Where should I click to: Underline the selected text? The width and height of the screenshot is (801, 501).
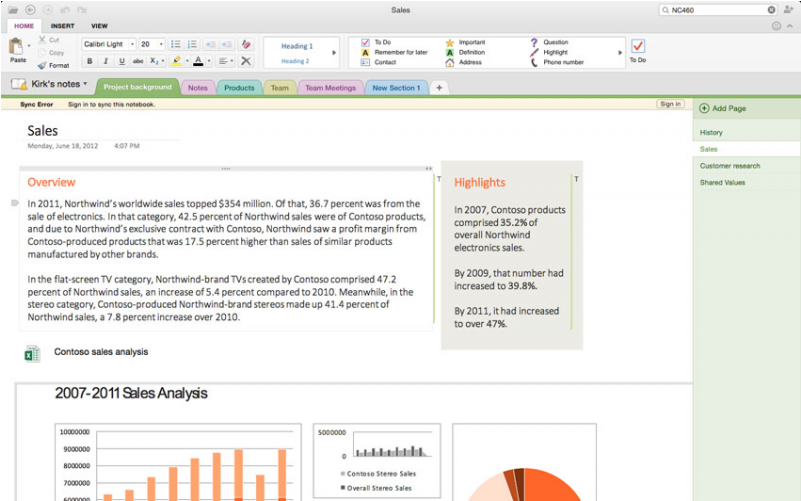pyautogui.click(x=122, y=61)
